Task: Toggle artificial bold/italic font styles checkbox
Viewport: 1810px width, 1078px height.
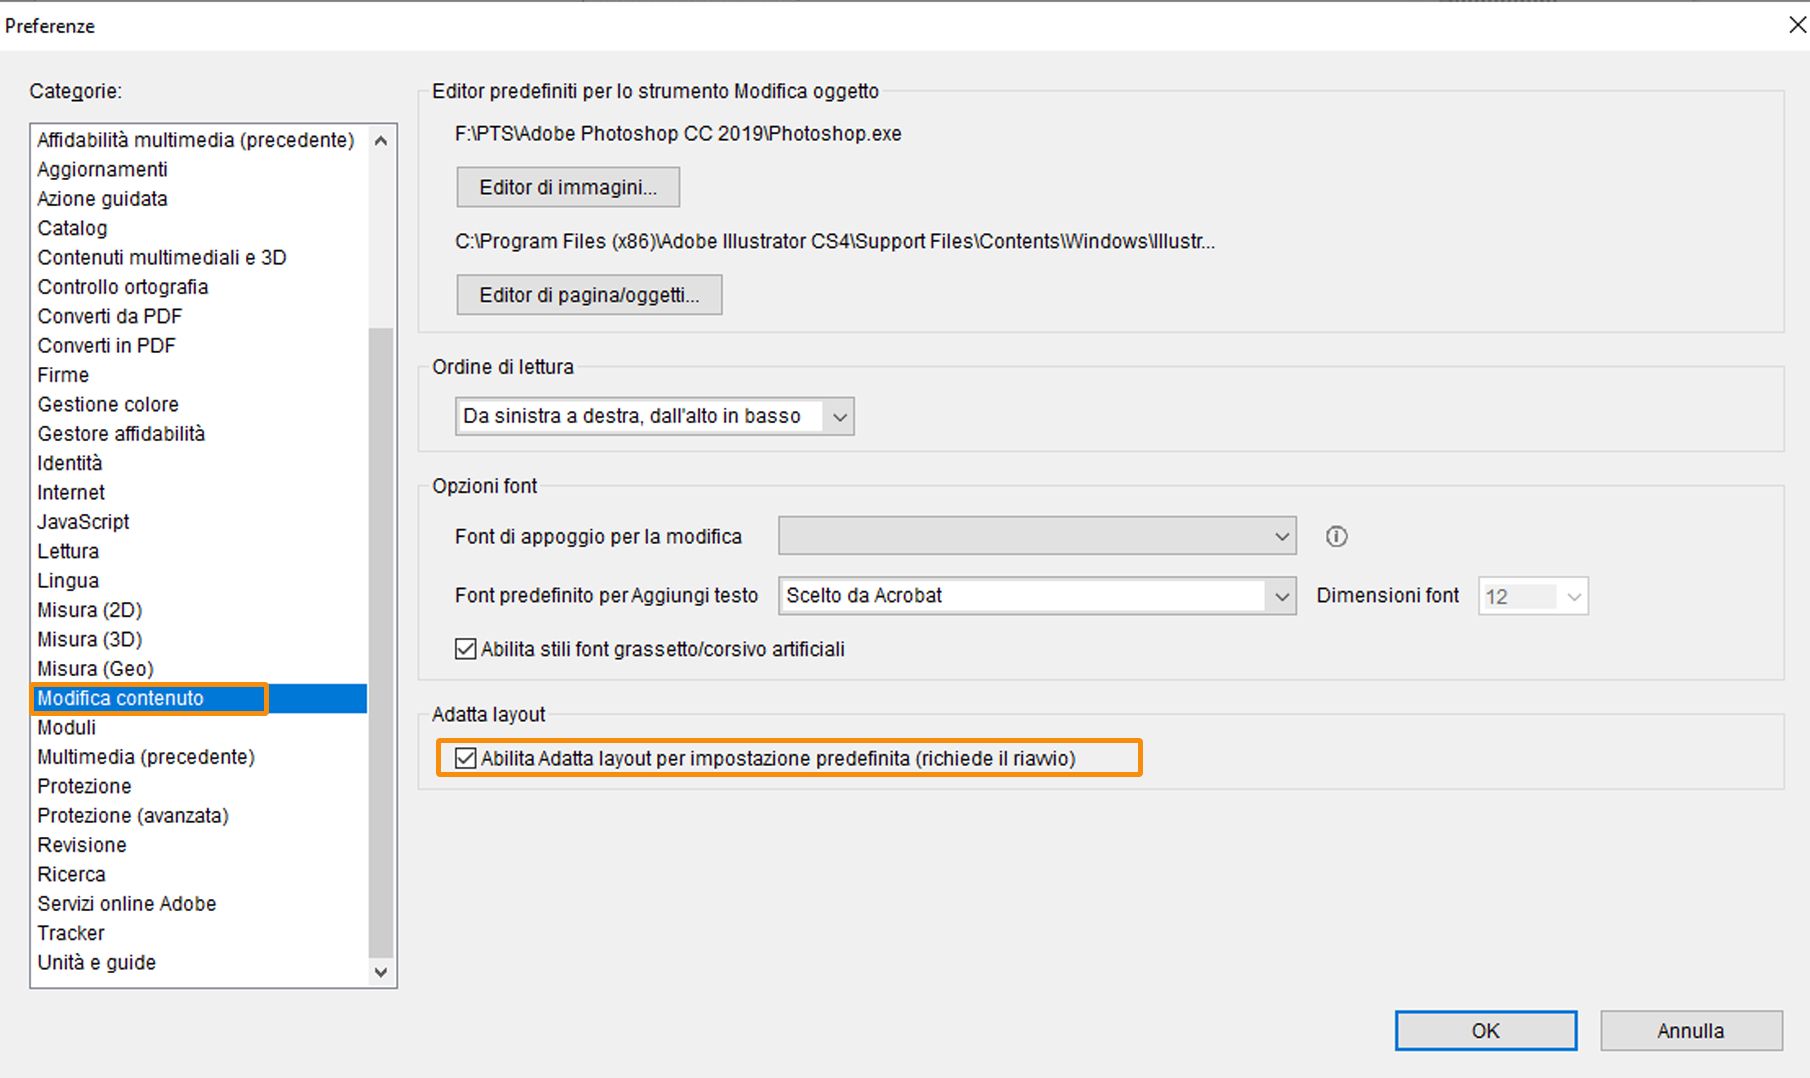Action: pyautogui.click(x=466, y=649)
